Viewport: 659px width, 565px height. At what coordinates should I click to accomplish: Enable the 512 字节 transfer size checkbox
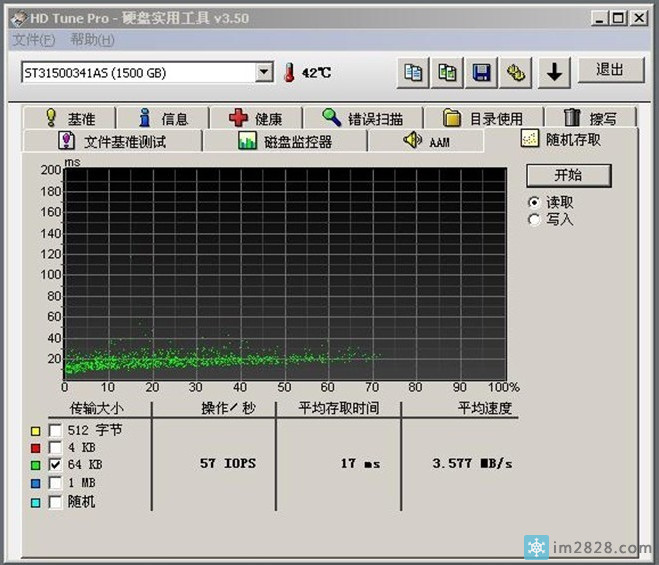[x=56, y=430]
